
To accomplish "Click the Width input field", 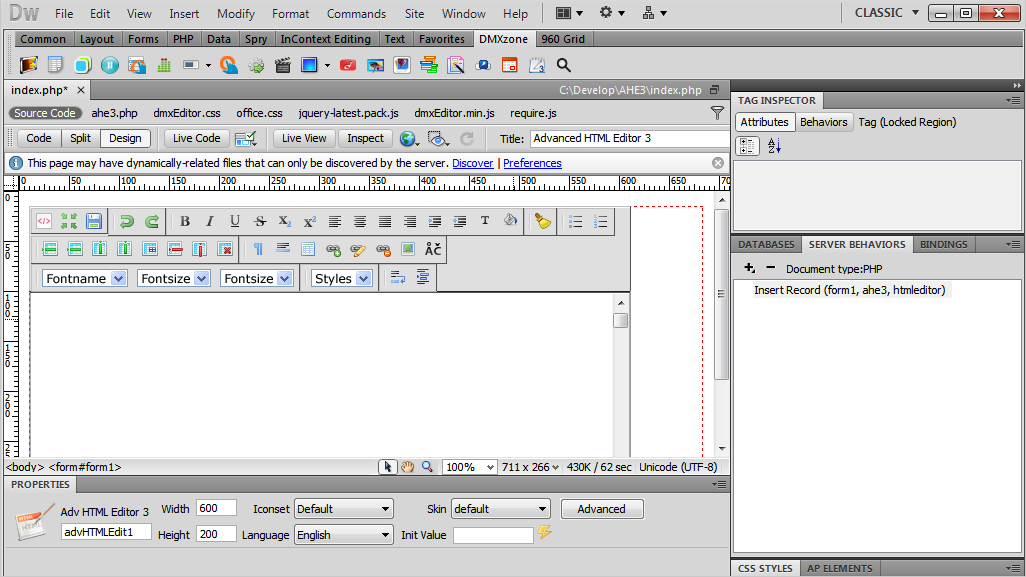I will [216, 508].
